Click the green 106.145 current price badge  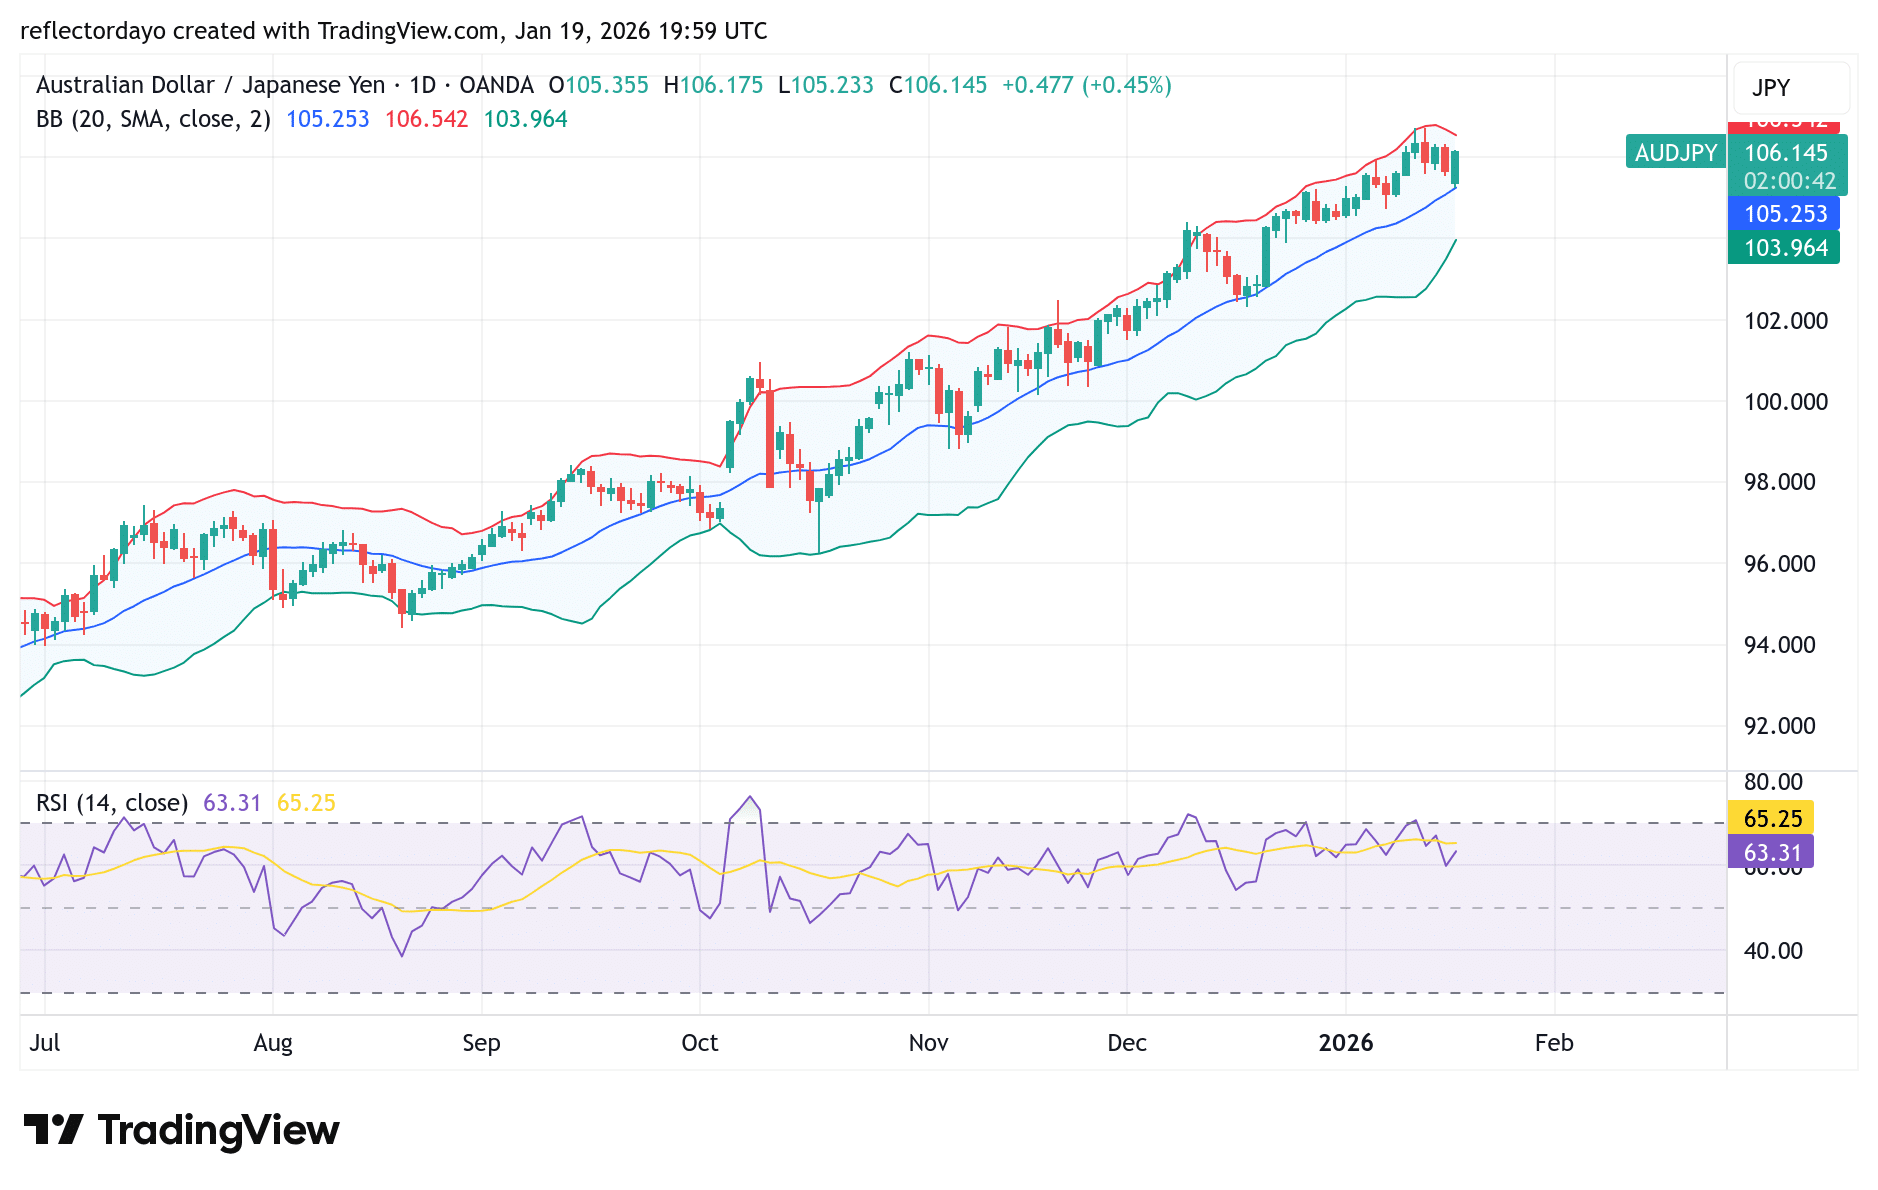(1785, 153)
